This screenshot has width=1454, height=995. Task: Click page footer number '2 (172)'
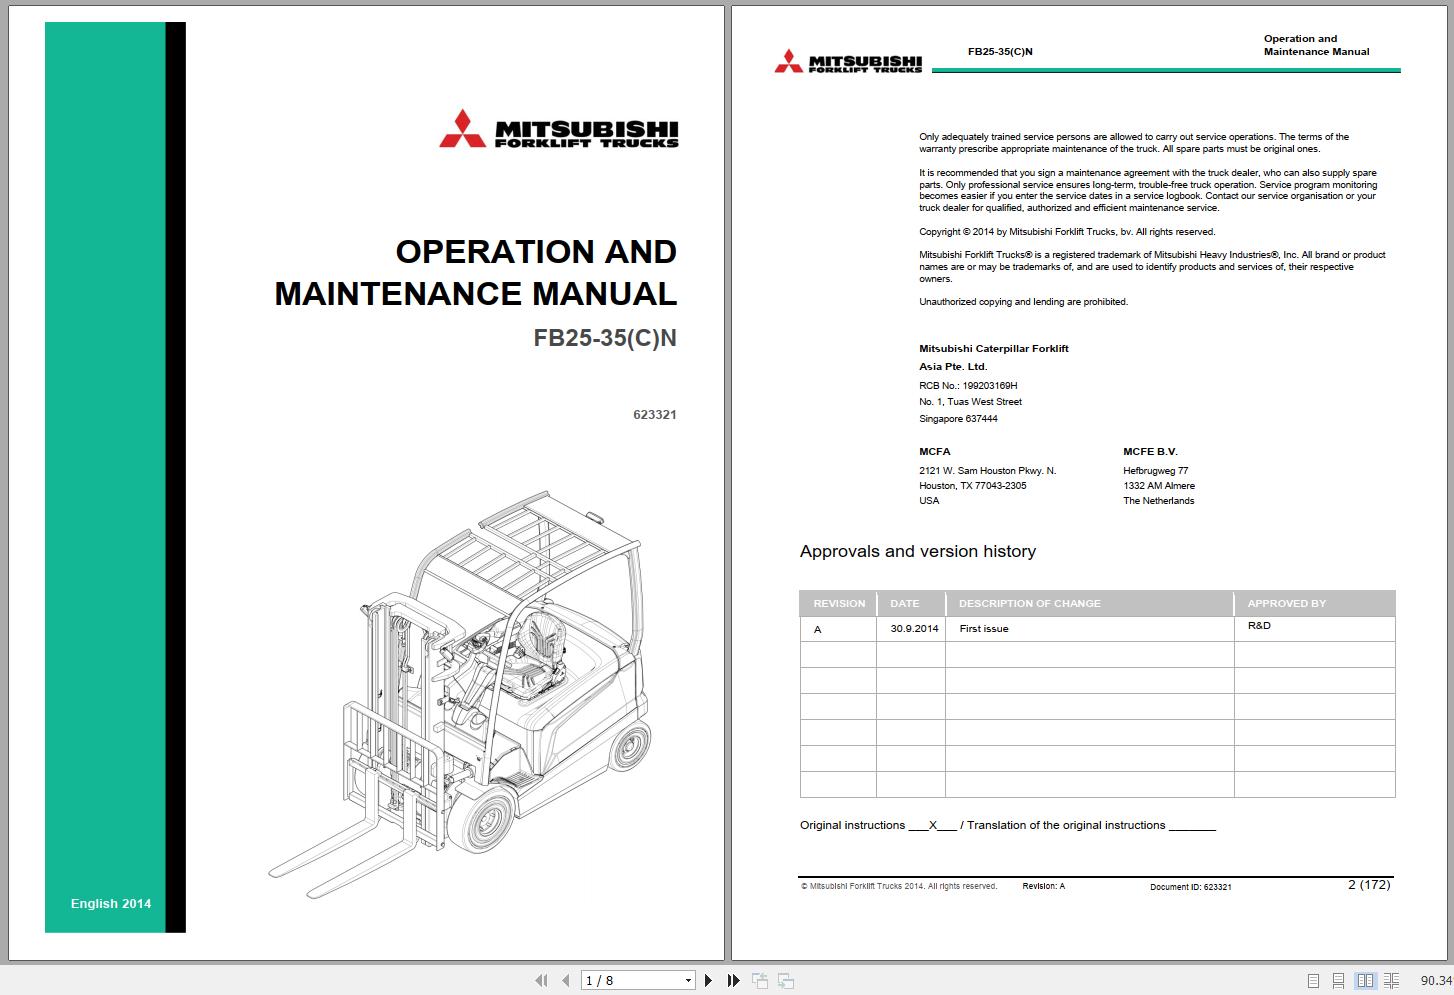(1369, 884)
